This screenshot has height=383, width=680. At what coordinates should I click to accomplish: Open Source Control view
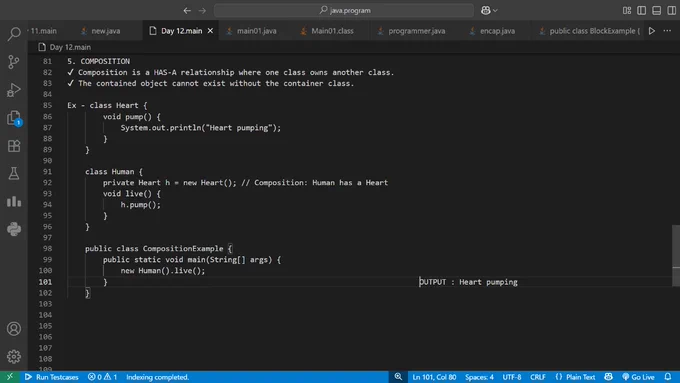(14, 62)
